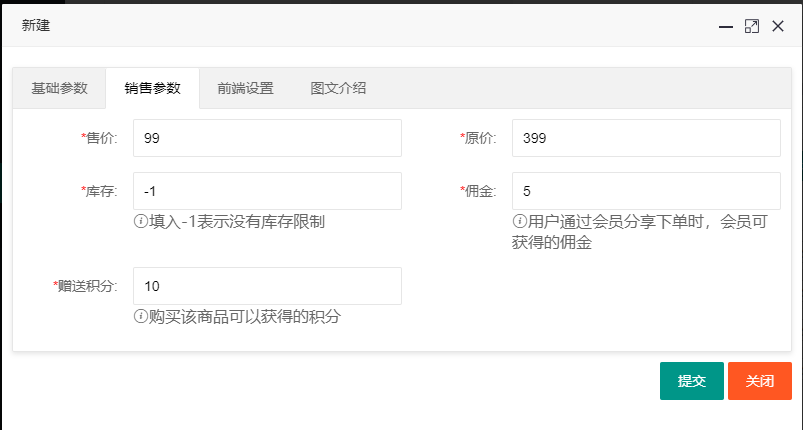Select the 库存 input field
This screenshot has height=430, width=803.
pyautogui.click(x=267, y=191)
